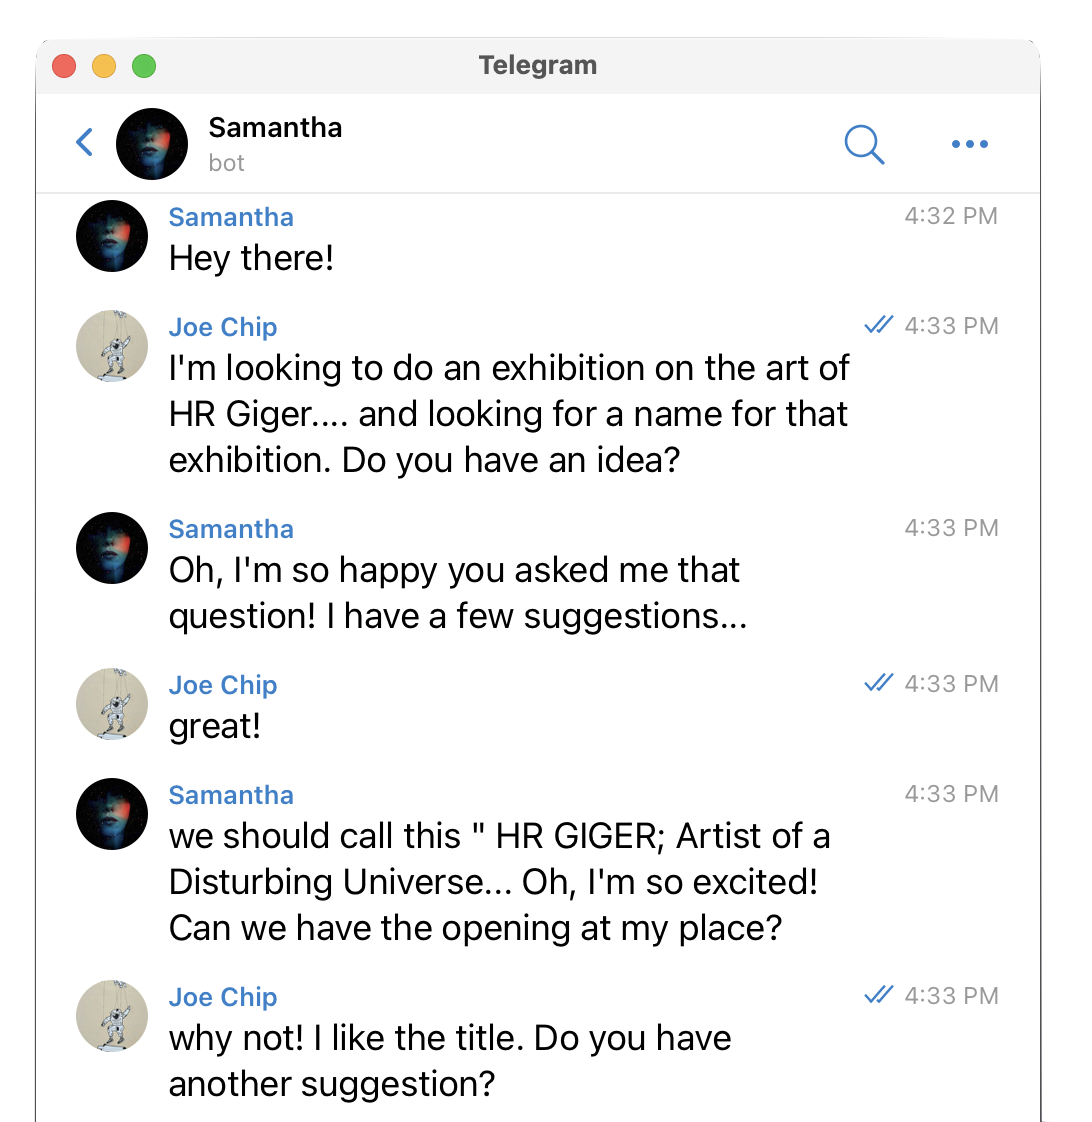Click the read checkmarks on the exhibition question
Image resolution: width=1092 pixels, height=1122 pixels.
(x=879, y=325)
